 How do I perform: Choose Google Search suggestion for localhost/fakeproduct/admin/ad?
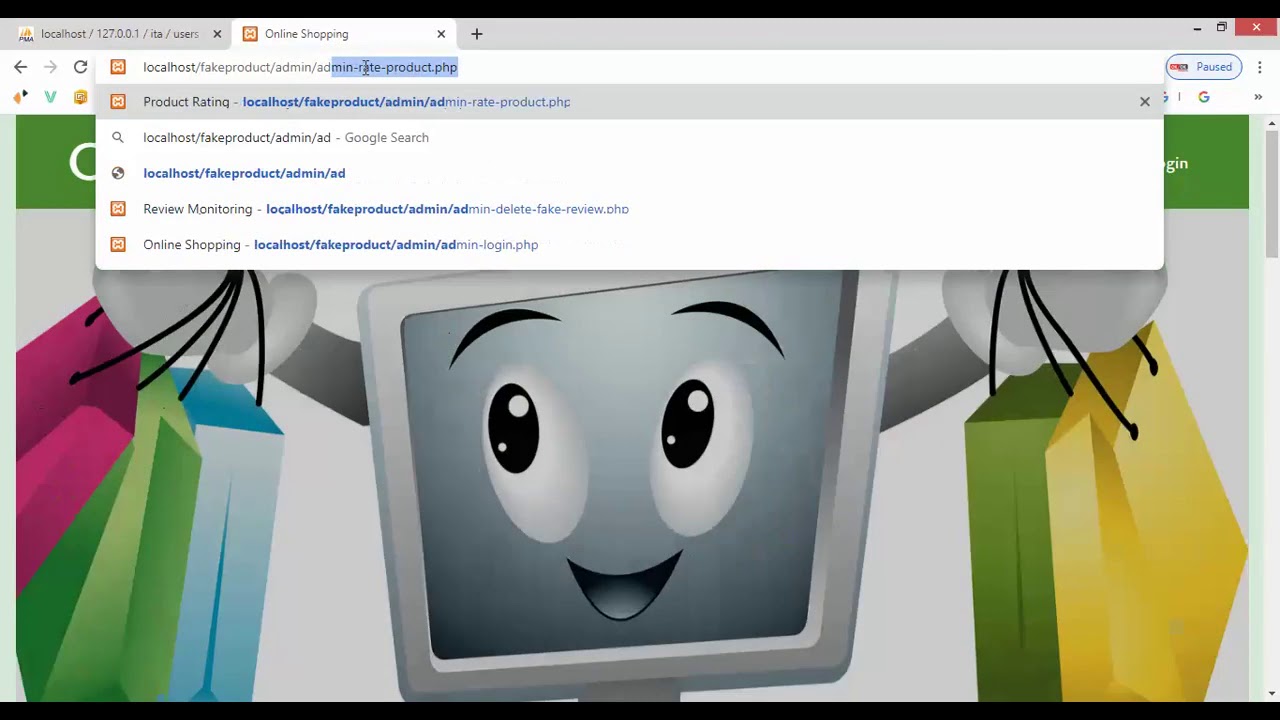tap(630, 138)
